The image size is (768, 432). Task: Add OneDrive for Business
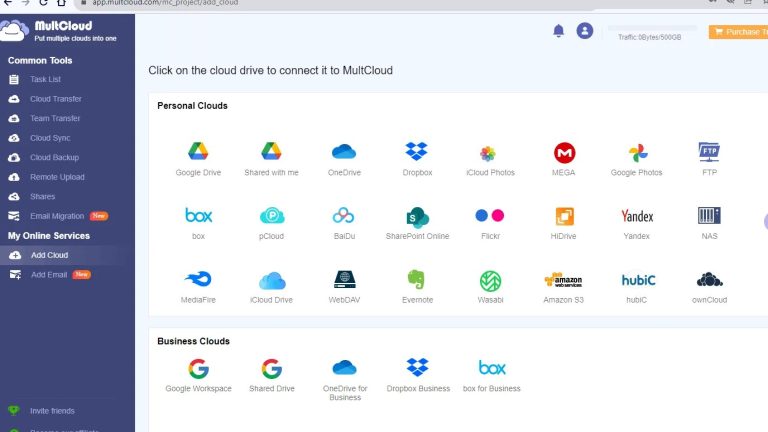(345, 380)
